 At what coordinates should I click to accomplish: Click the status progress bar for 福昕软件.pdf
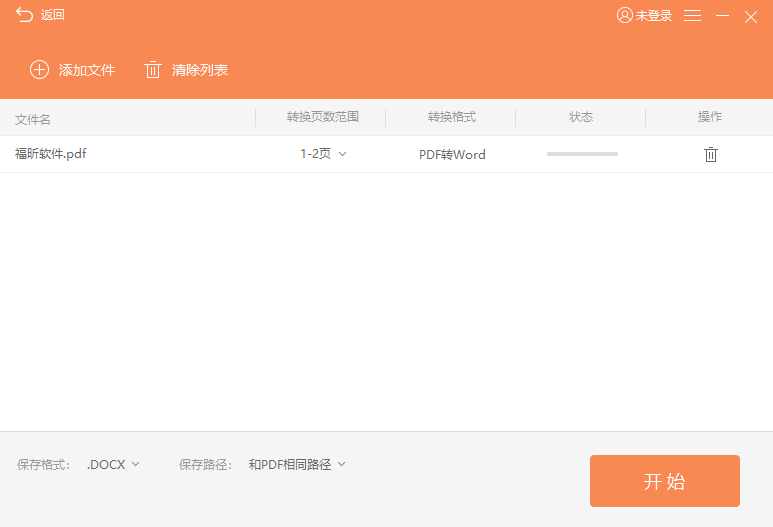pyautogui.click(x=582, y=154)
